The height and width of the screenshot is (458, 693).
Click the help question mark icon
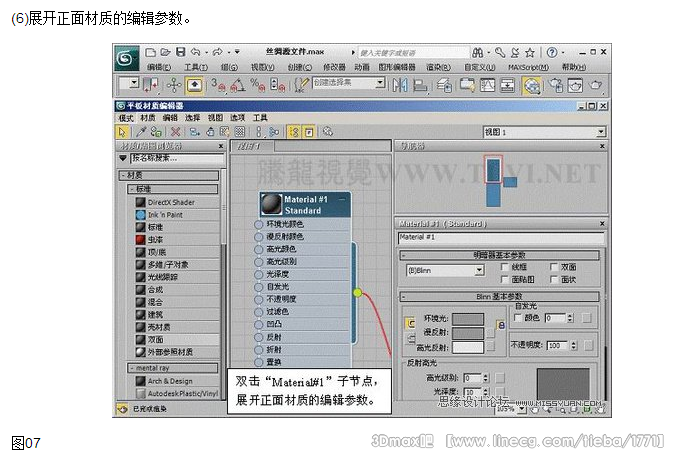pyautogui.click(x=552, y=53)
